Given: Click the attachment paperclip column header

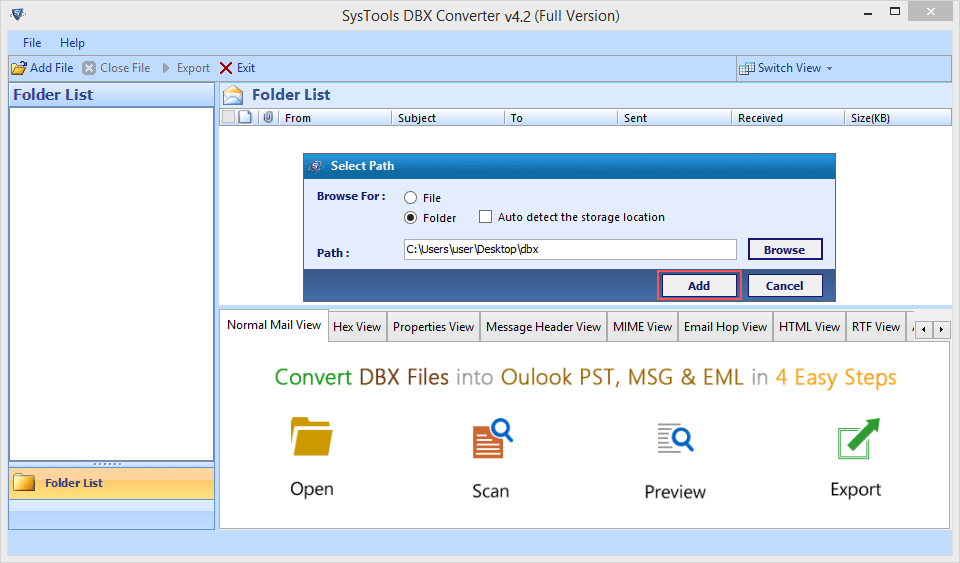Looking at the screenshot, I should pos(268,117).
